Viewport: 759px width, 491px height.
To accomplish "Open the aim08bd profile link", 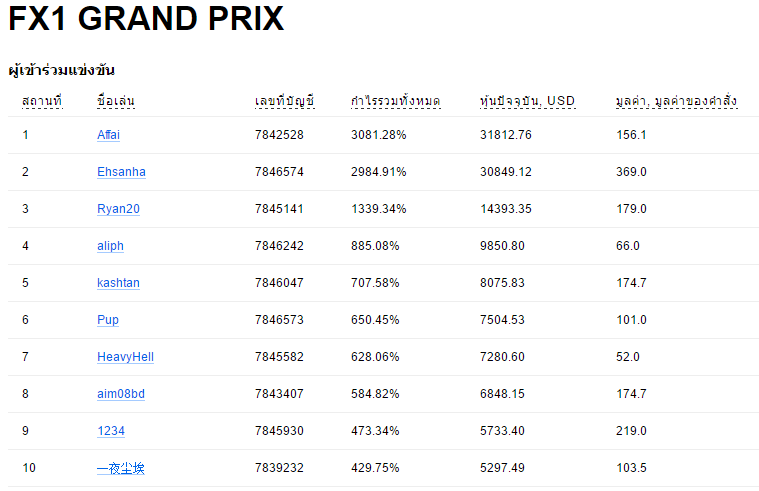I will [x=121, y=394].
